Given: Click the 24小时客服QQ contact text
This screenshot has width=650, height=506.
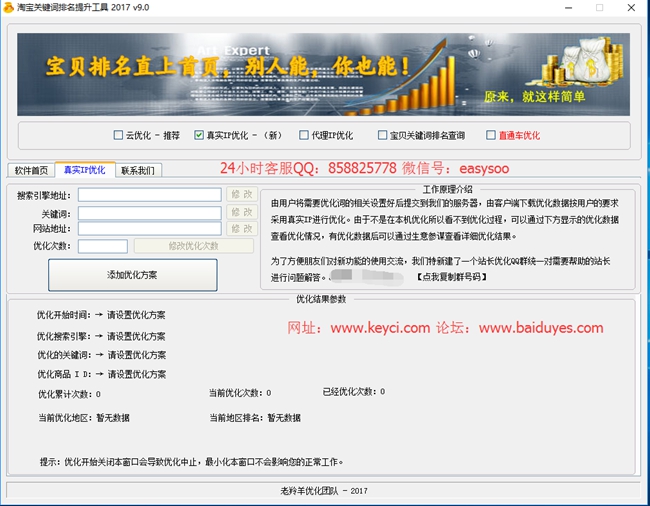Looking at the screenshot, I should pyautogui.click(x=364, y=168).
